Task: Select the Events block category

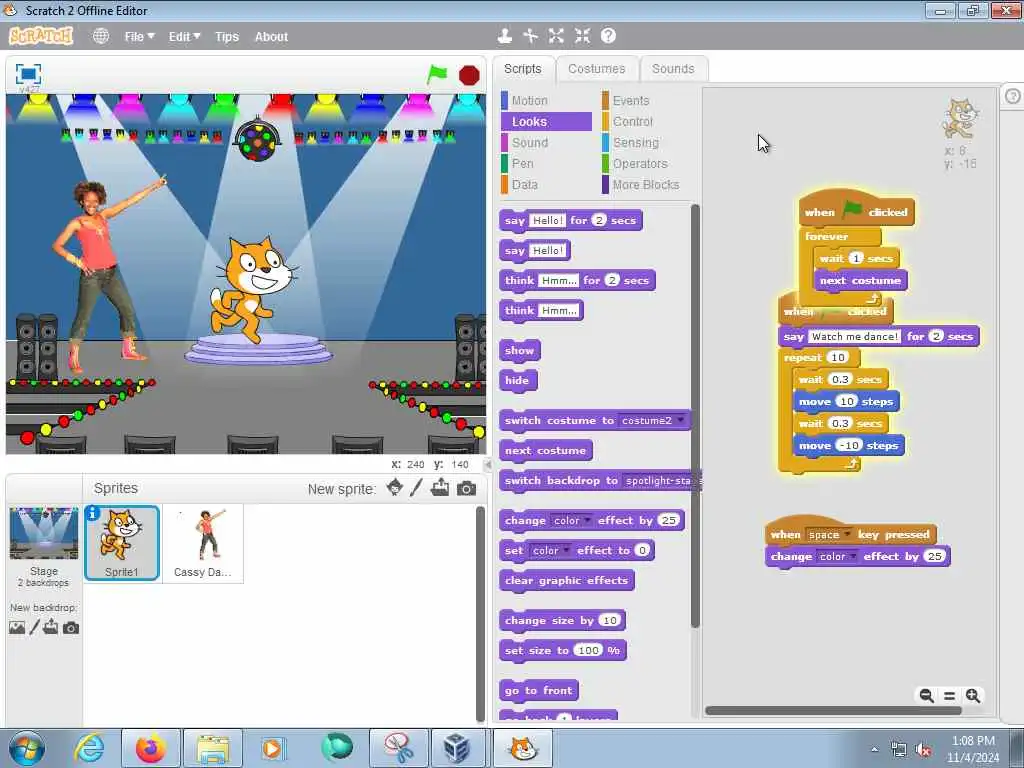Action: (x=647, y=101)
